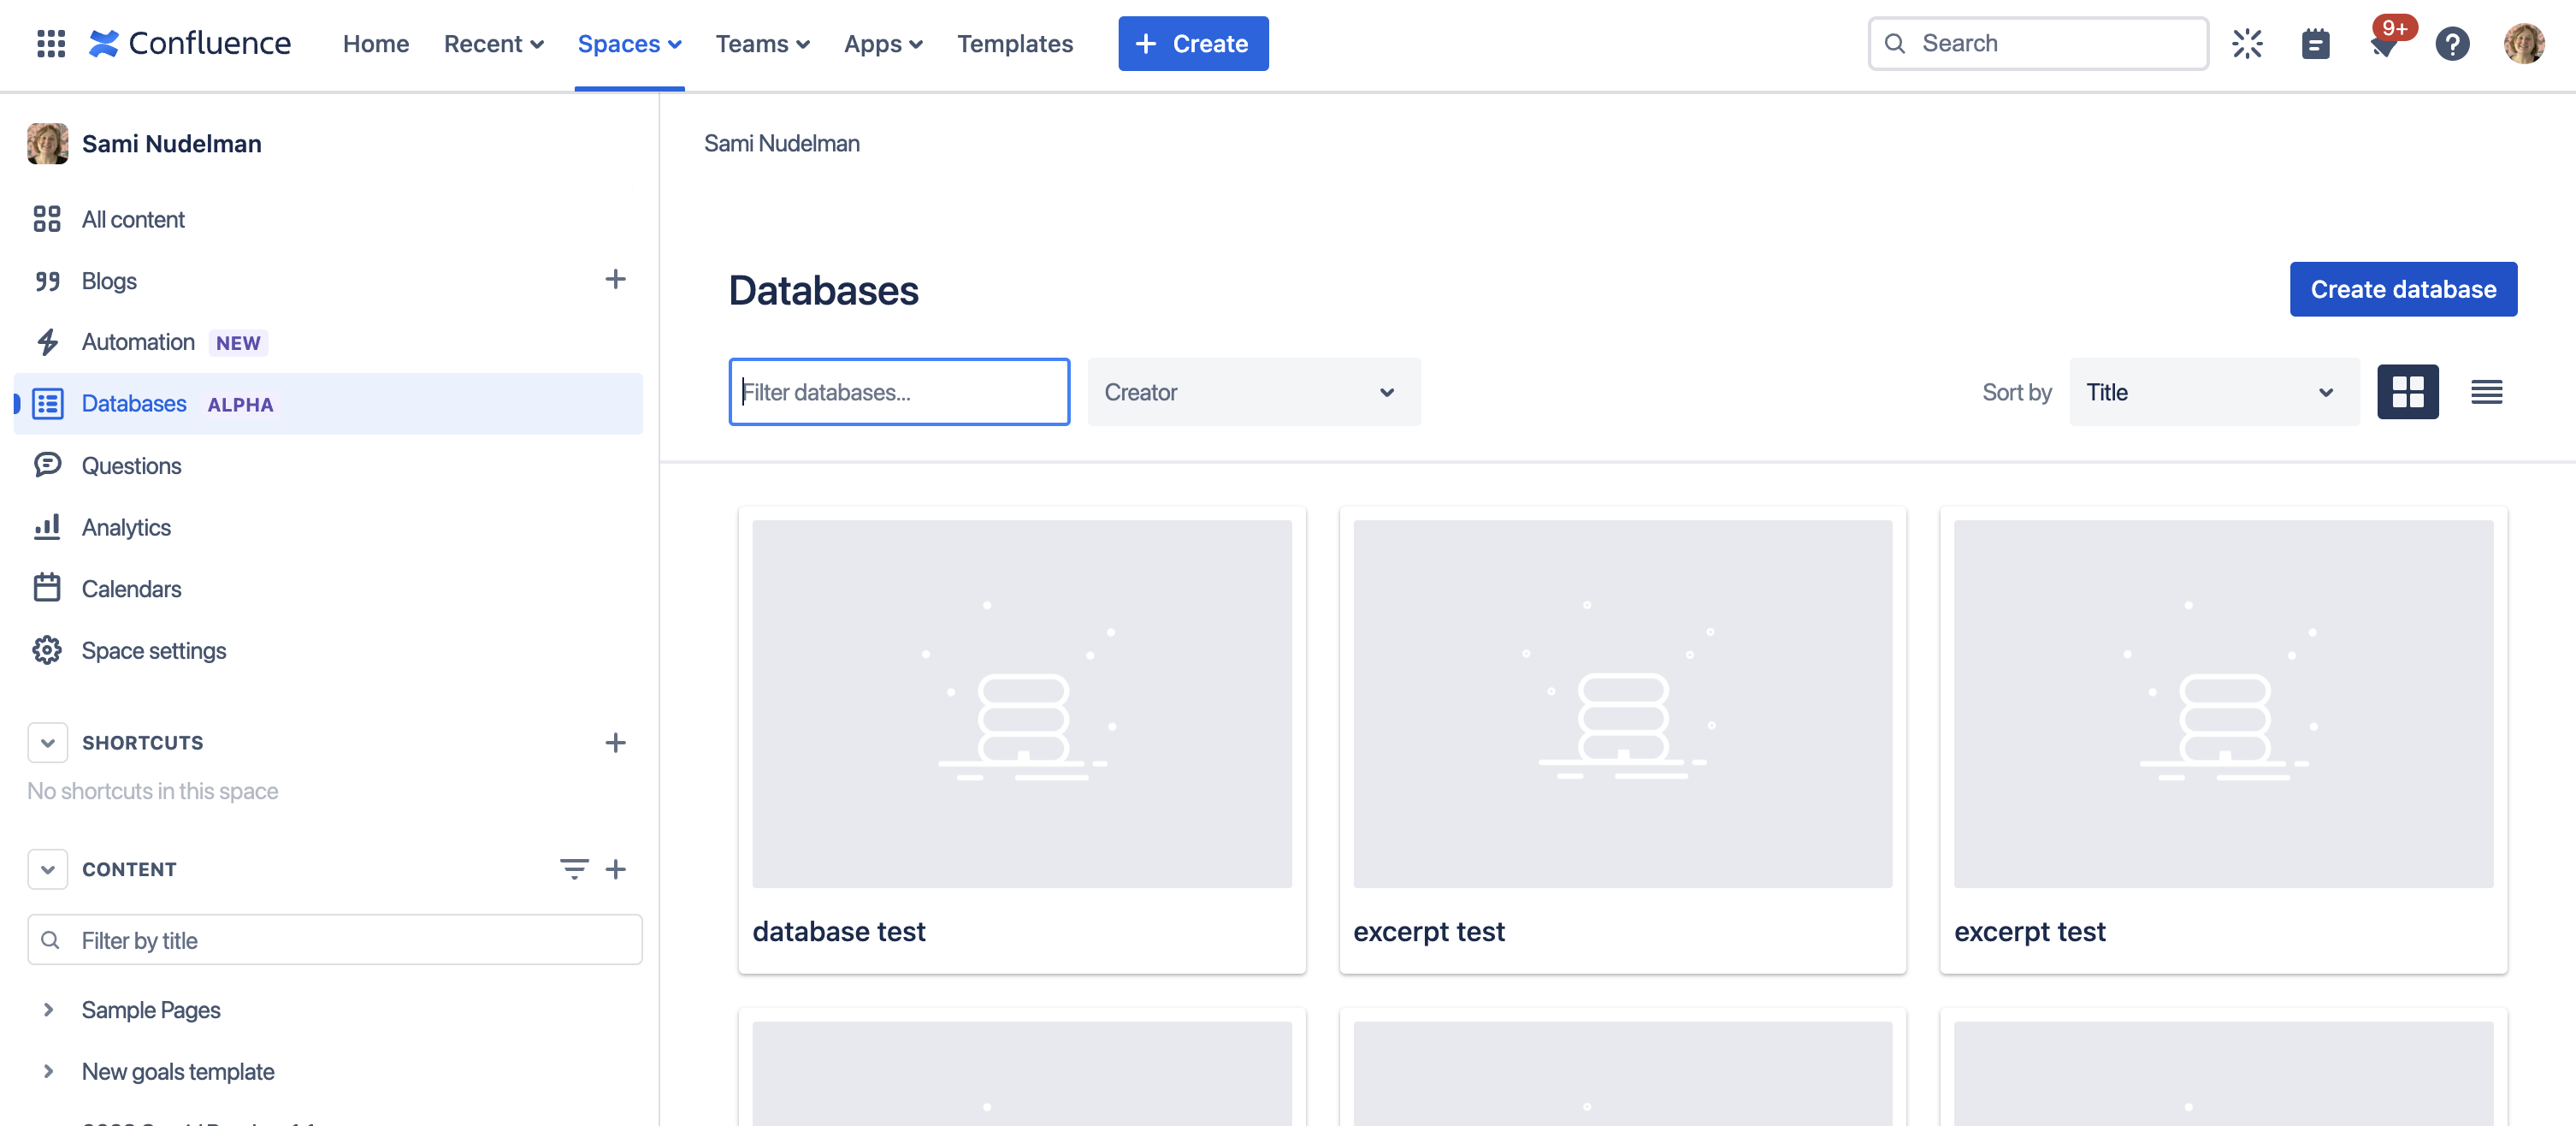
Task: Expand New goals template section
Action: pyautogui.click(x=46, y=1069)
